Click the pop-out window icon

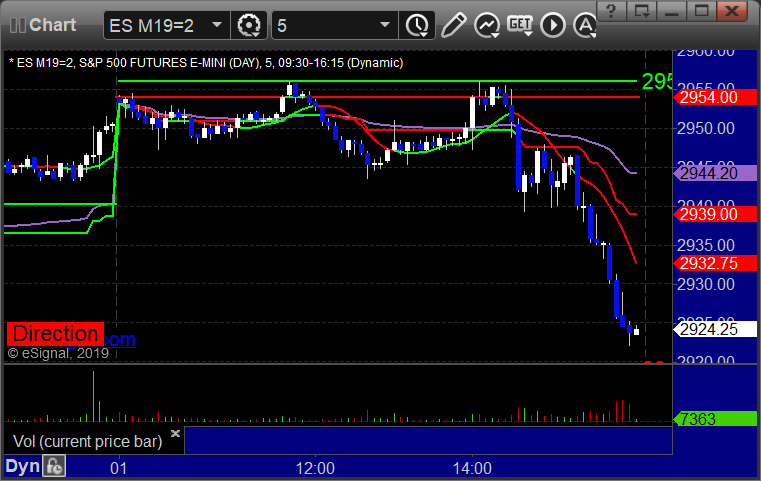point(641,11)
